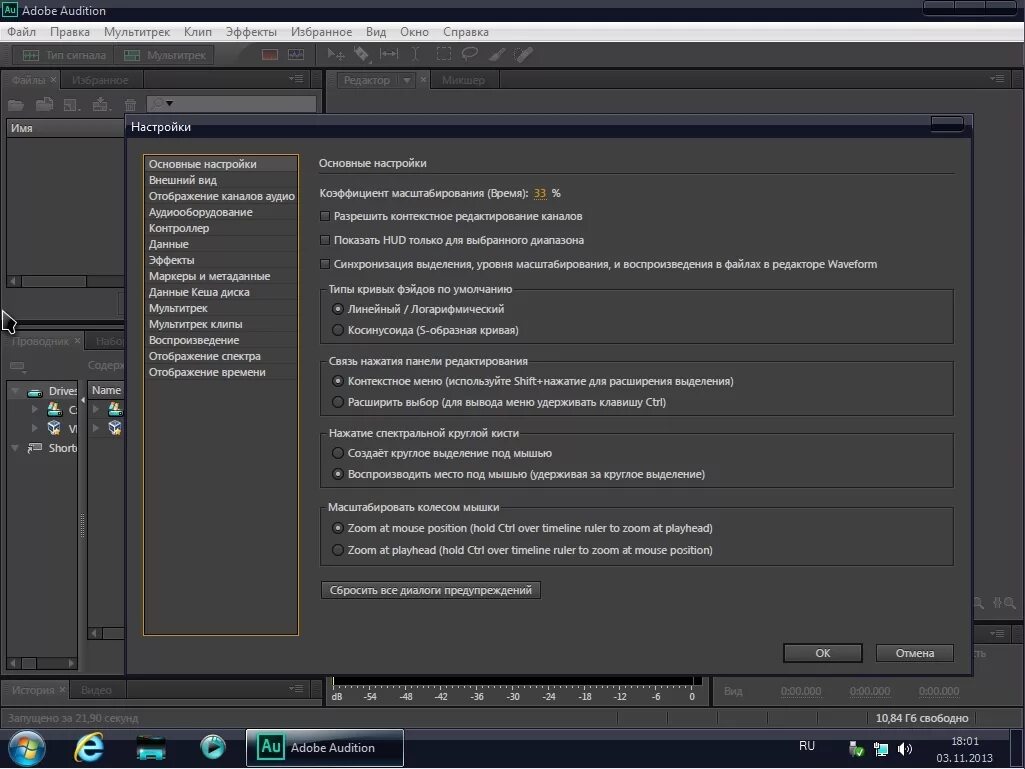Viewport: 1025px width, 769px height.
Task: Open Editor panel options menu icon
Action: [x=997, y=78]
